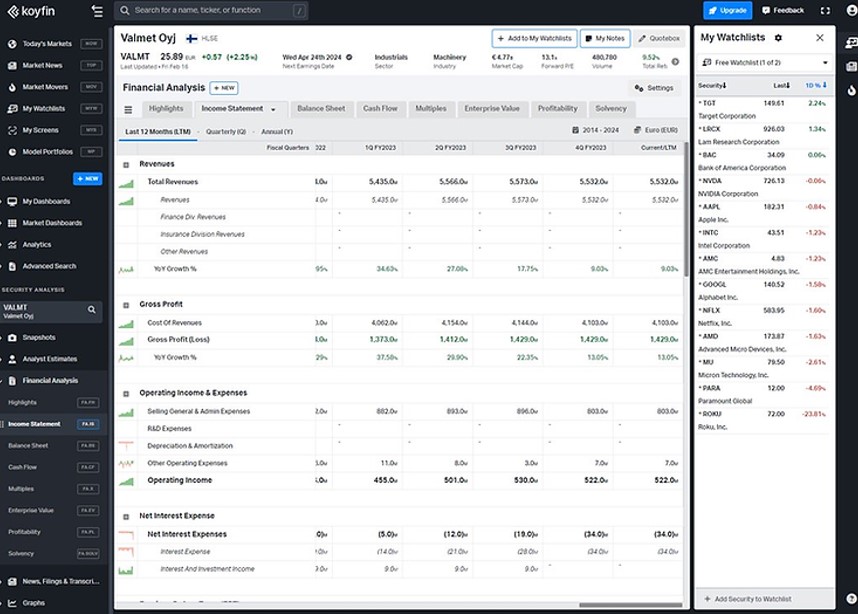Click the + NEW dashboards button
Image resolution: width=858 pixels, height=614 pixels.
[88, 179]
